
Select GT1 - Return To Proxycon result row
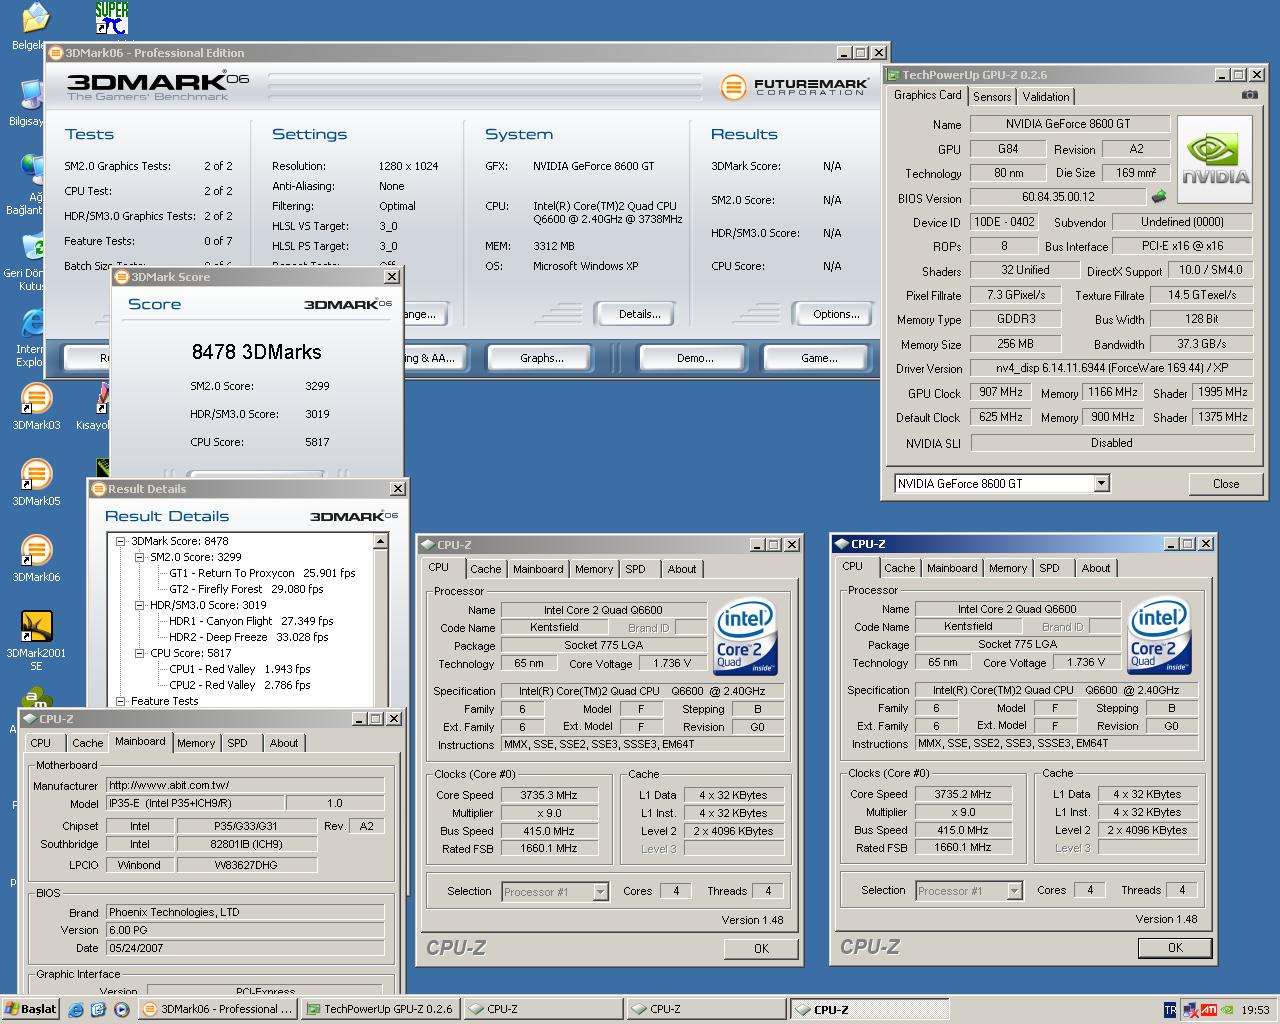262,573
